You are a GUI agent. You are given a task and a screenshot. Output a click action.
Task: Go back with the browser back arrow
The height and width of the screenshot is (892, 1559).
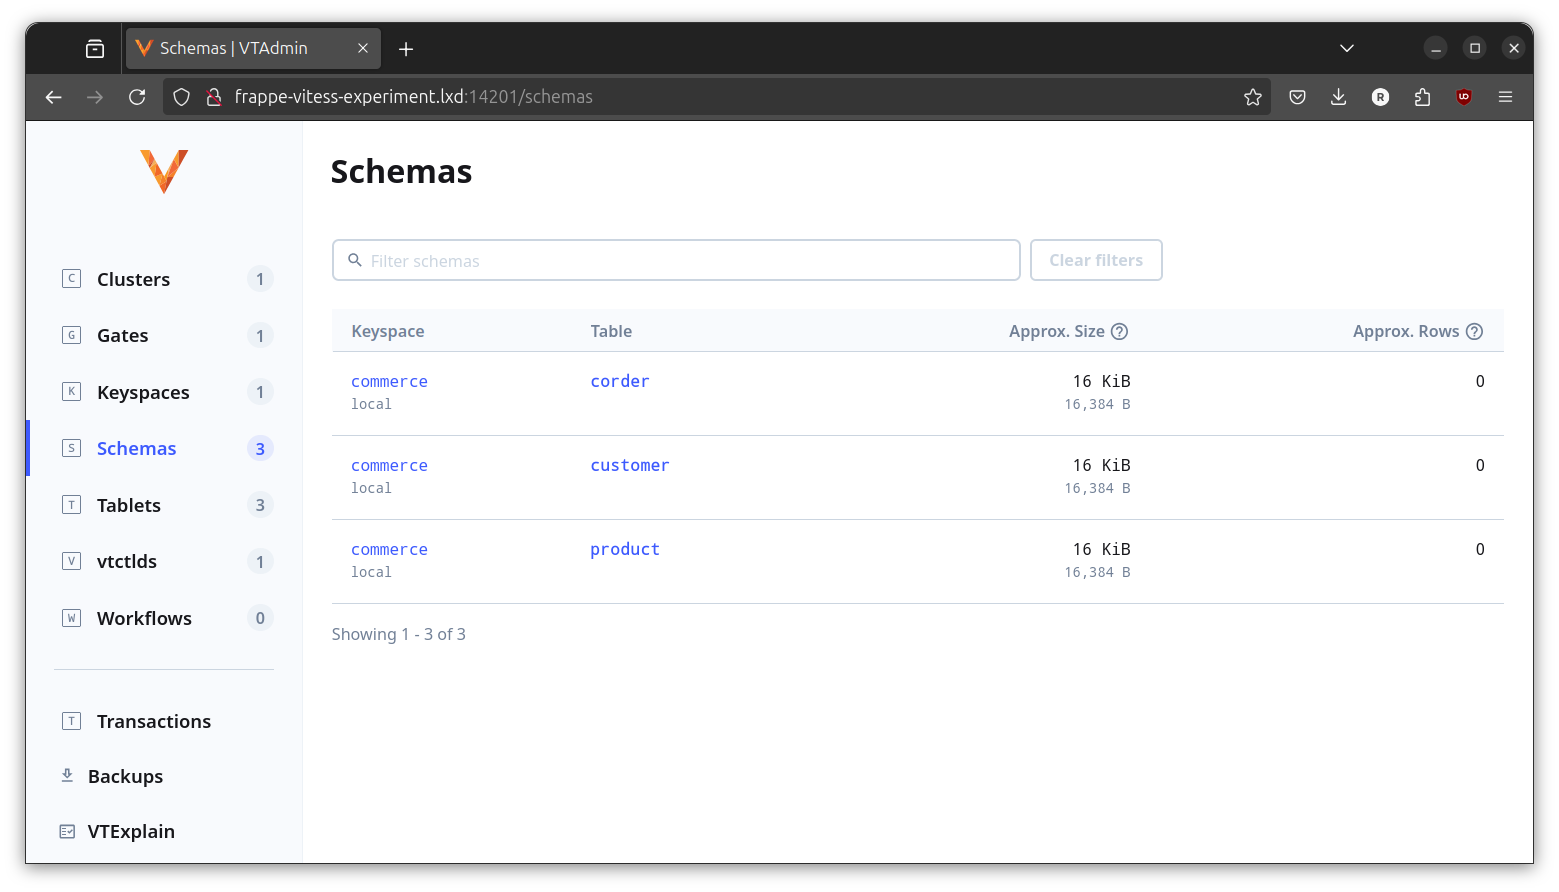(54, 97)
